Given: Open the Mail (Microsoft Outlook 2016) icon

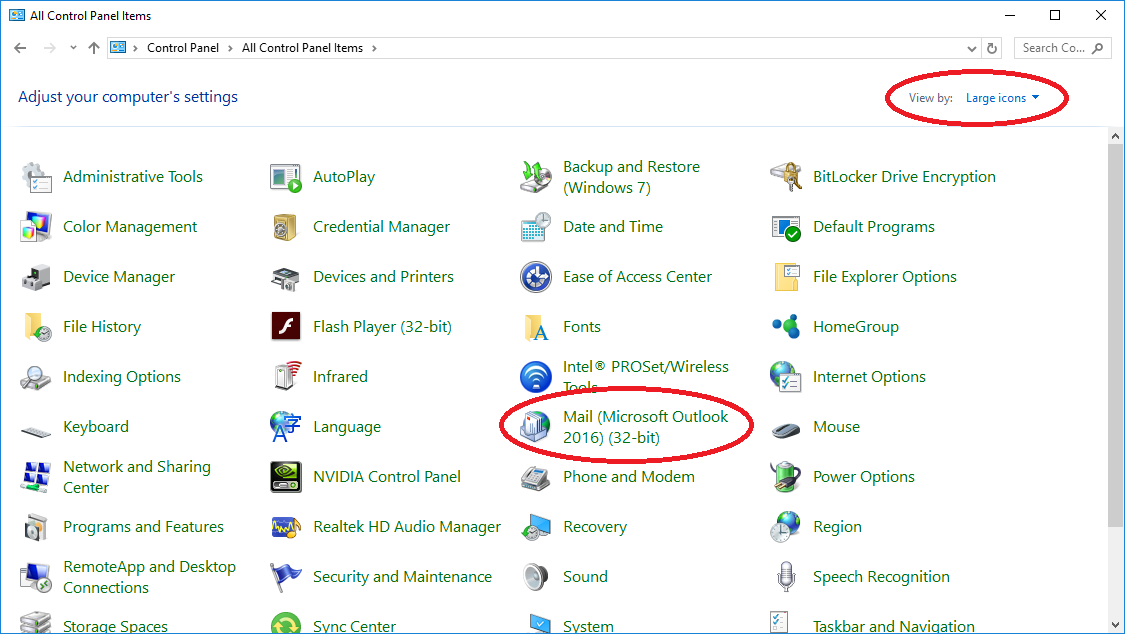Looking at the screenshot, I should pos(536,427).
